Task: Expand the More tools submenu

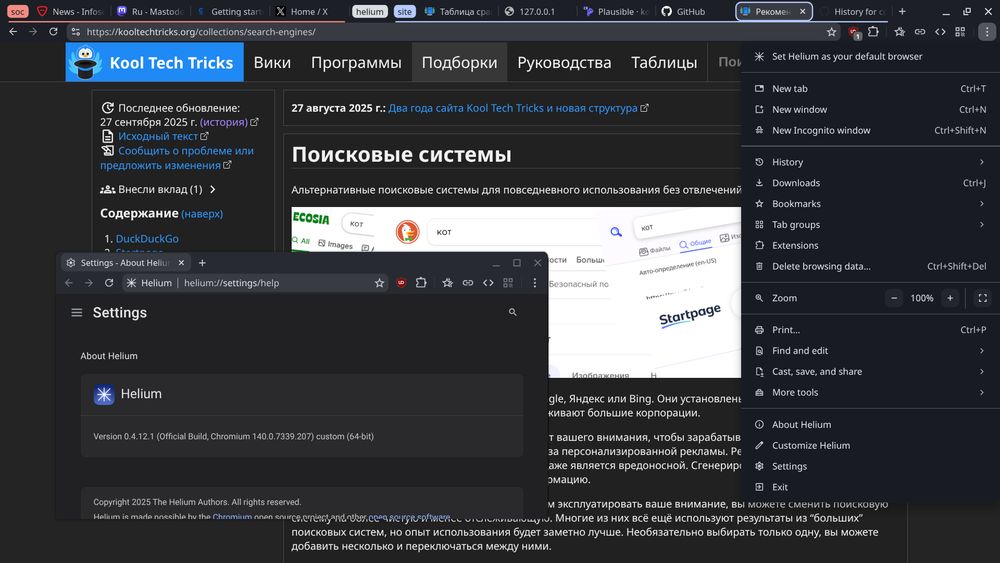Action: (x=871, y=392)
